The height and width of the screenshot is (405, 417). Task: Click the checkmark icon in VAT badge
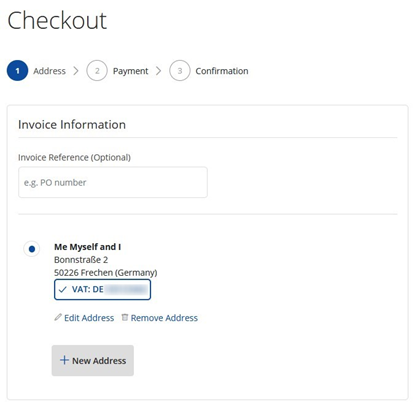[x=62, y=290]
